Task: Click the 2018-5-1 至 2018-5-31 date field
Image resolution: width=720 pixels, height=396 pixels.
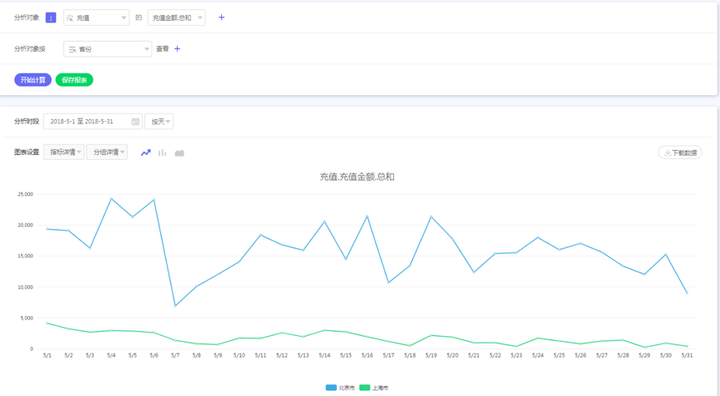Action: coord(93,121)
